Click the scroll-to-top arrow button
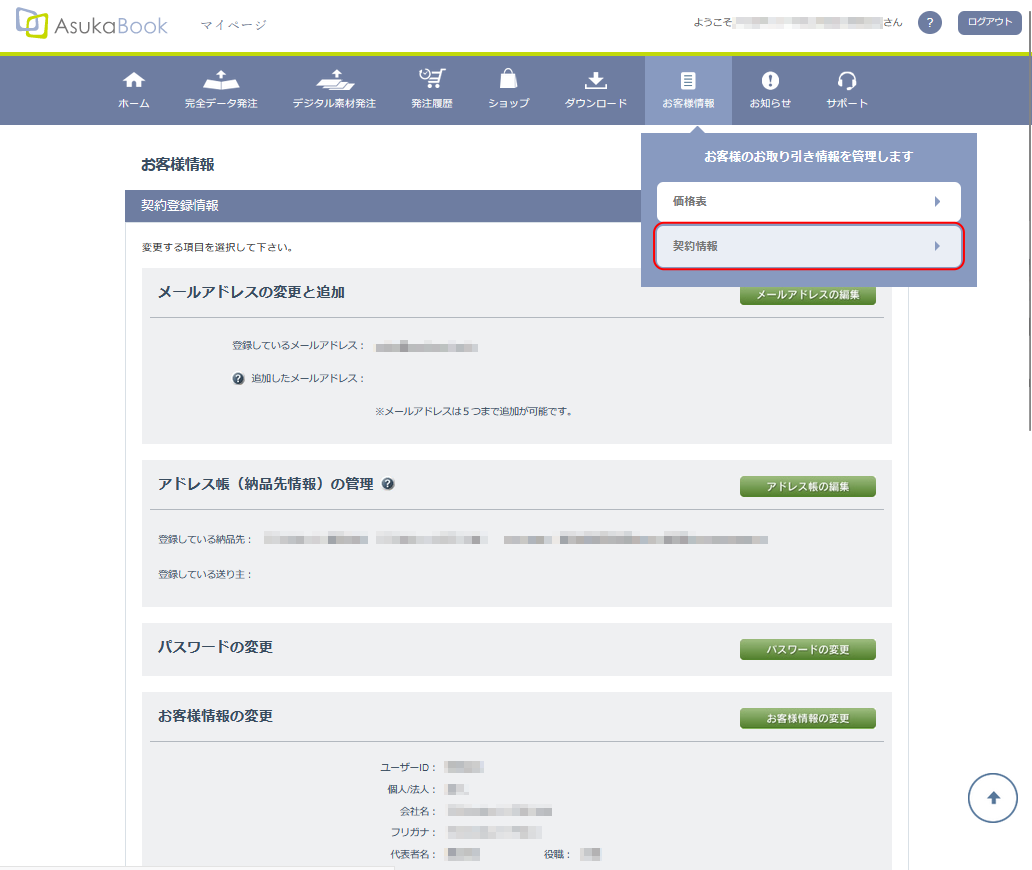This screenshot has width=1032, height=870. tap(993, 797)
